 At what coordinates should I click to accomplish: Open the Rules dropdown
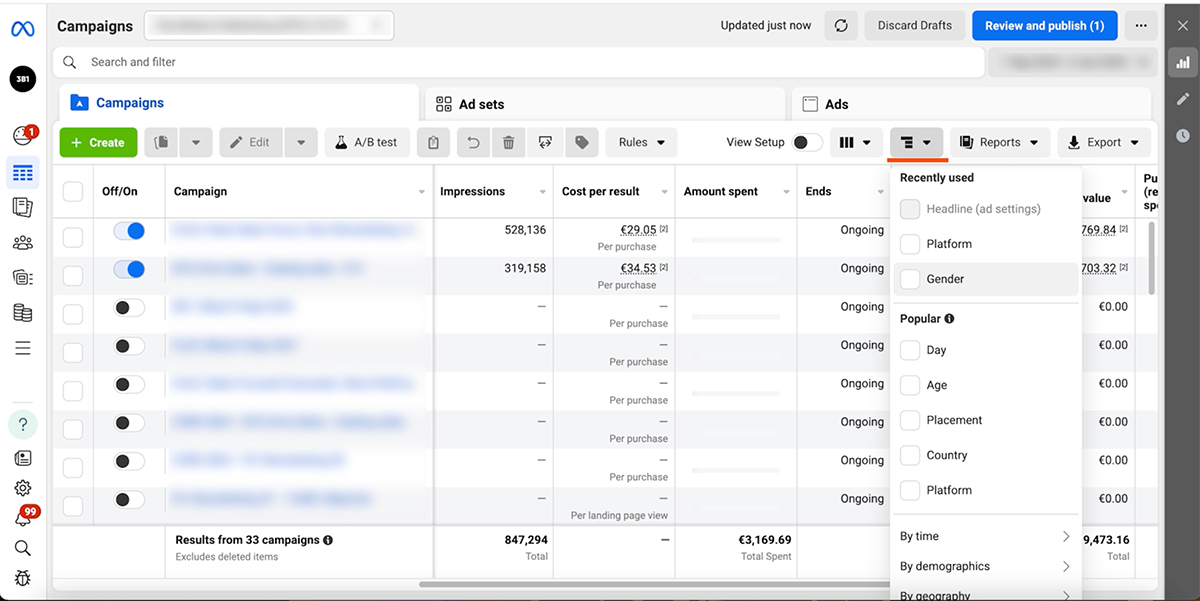coord(641,142)
